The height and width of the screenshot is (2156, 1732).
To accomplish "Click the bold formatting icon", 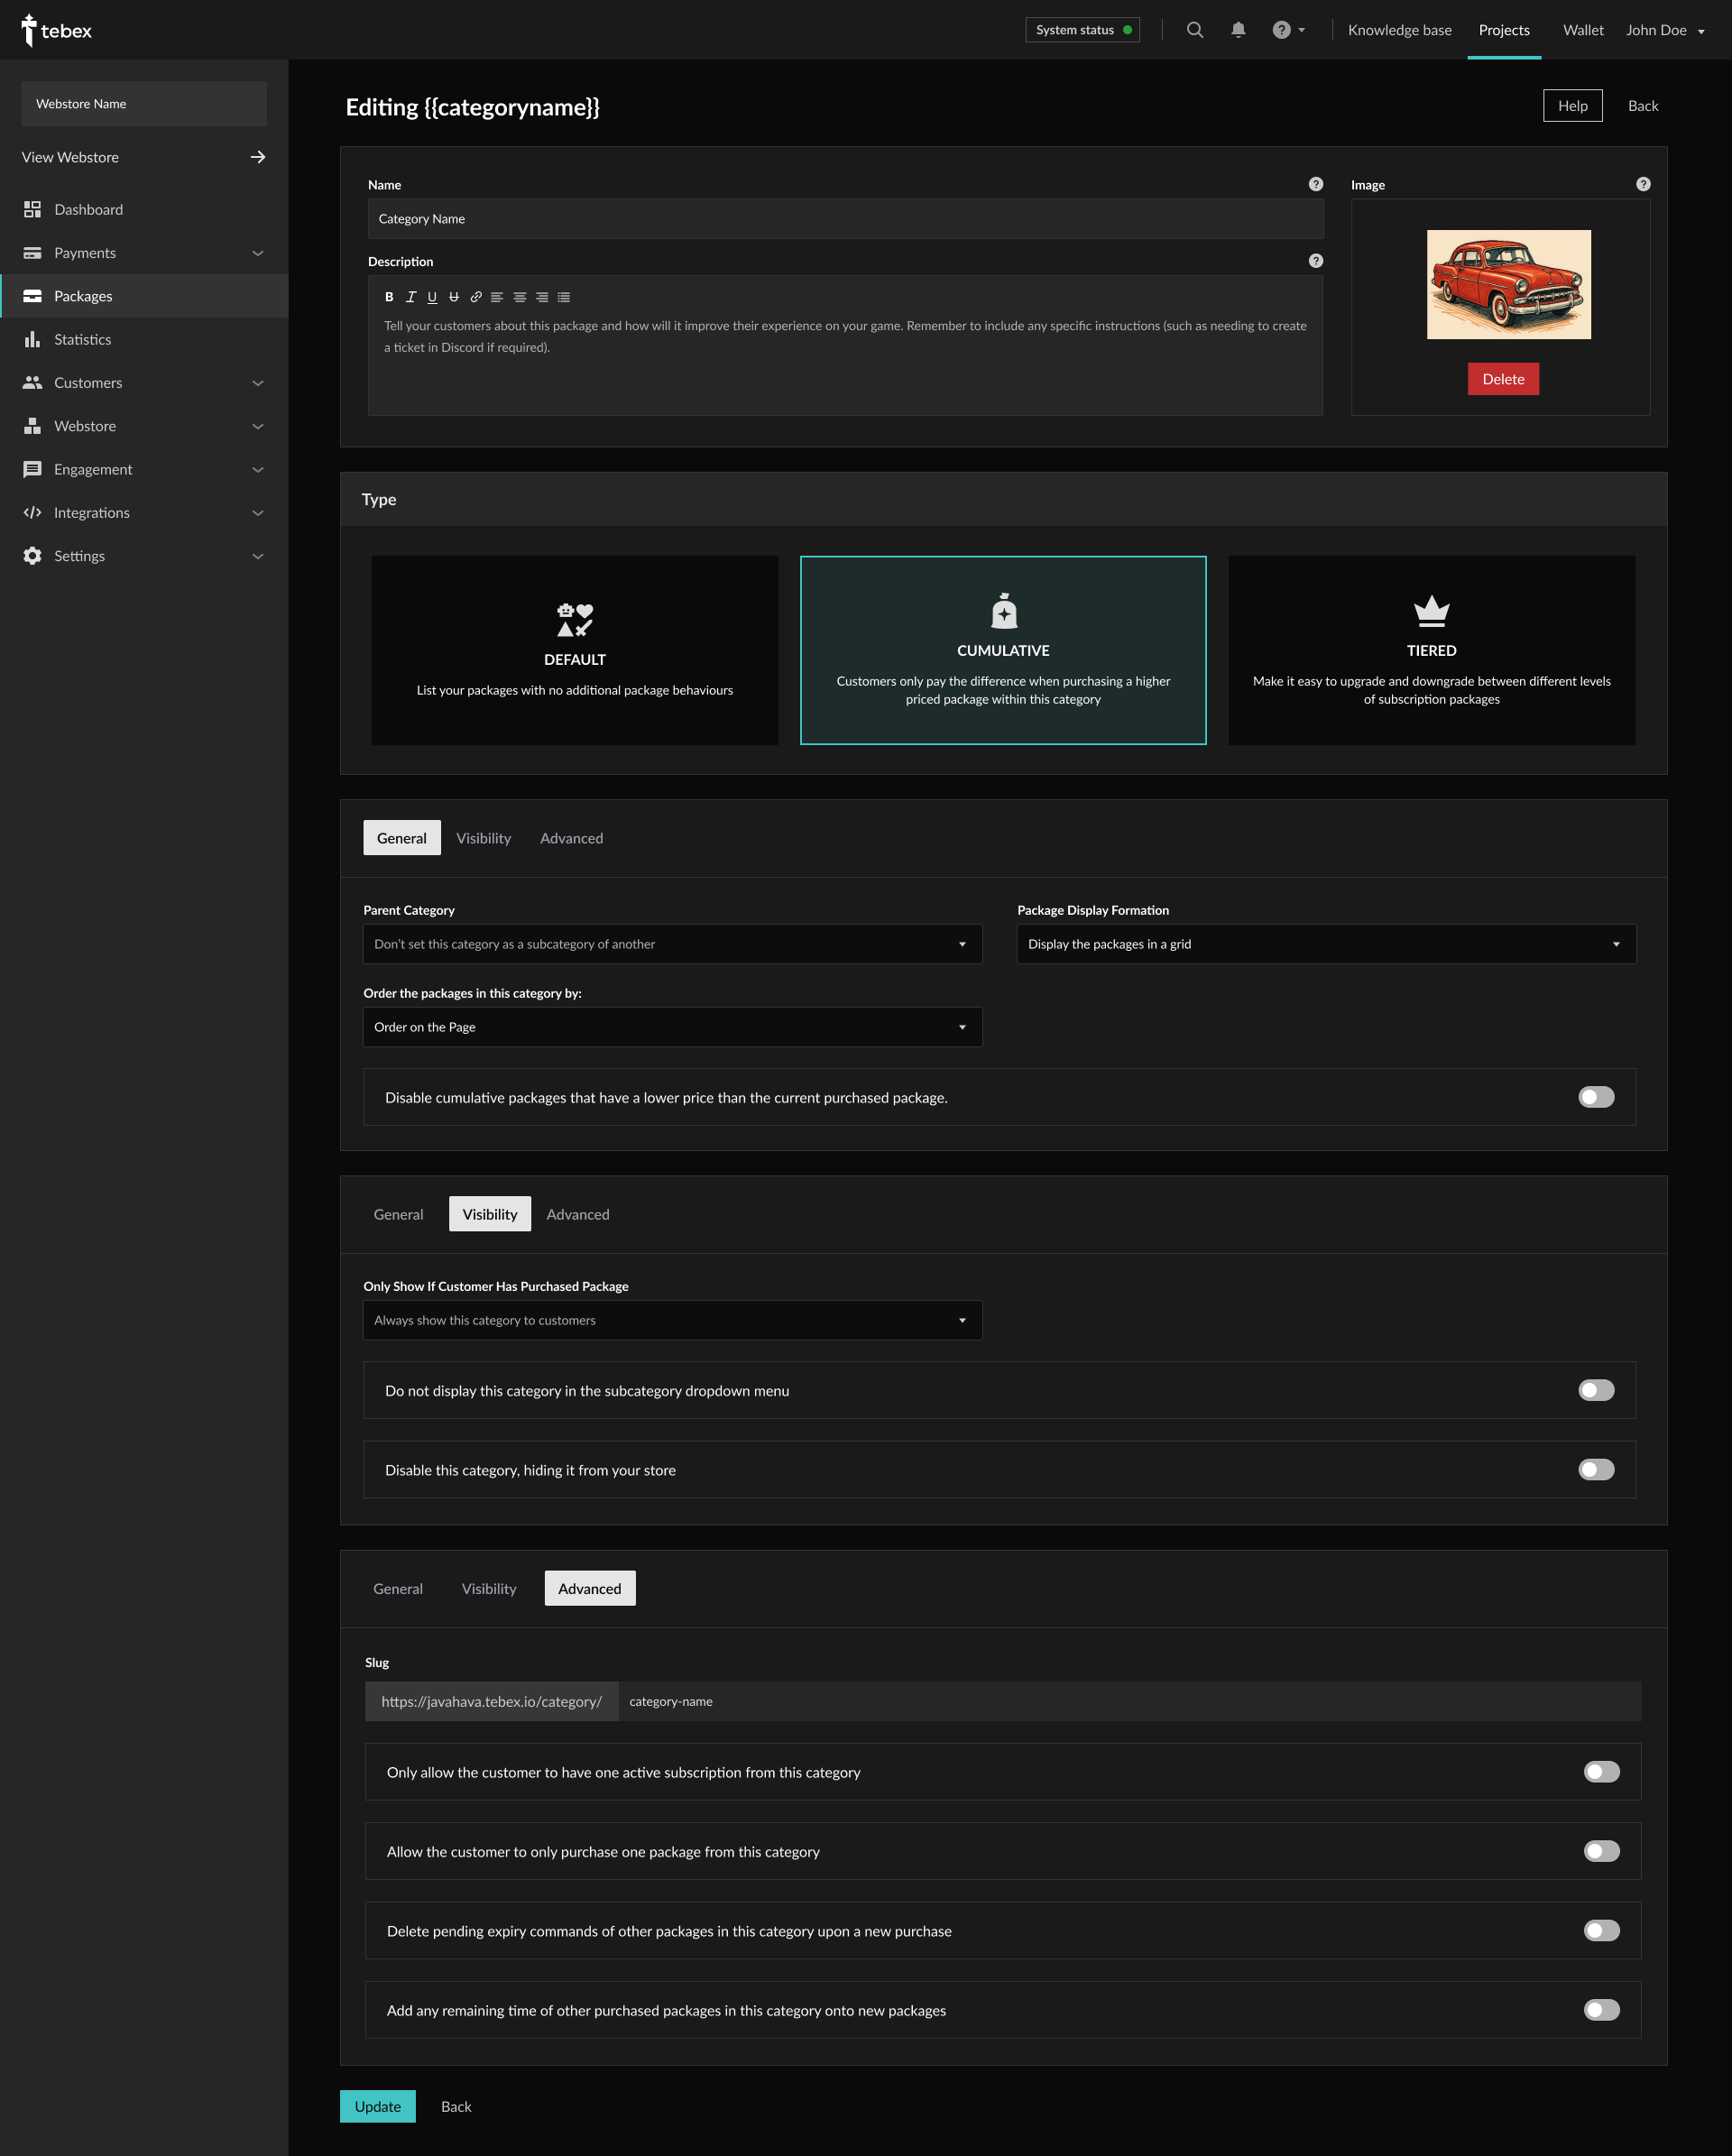I will [x=389, y=297].
